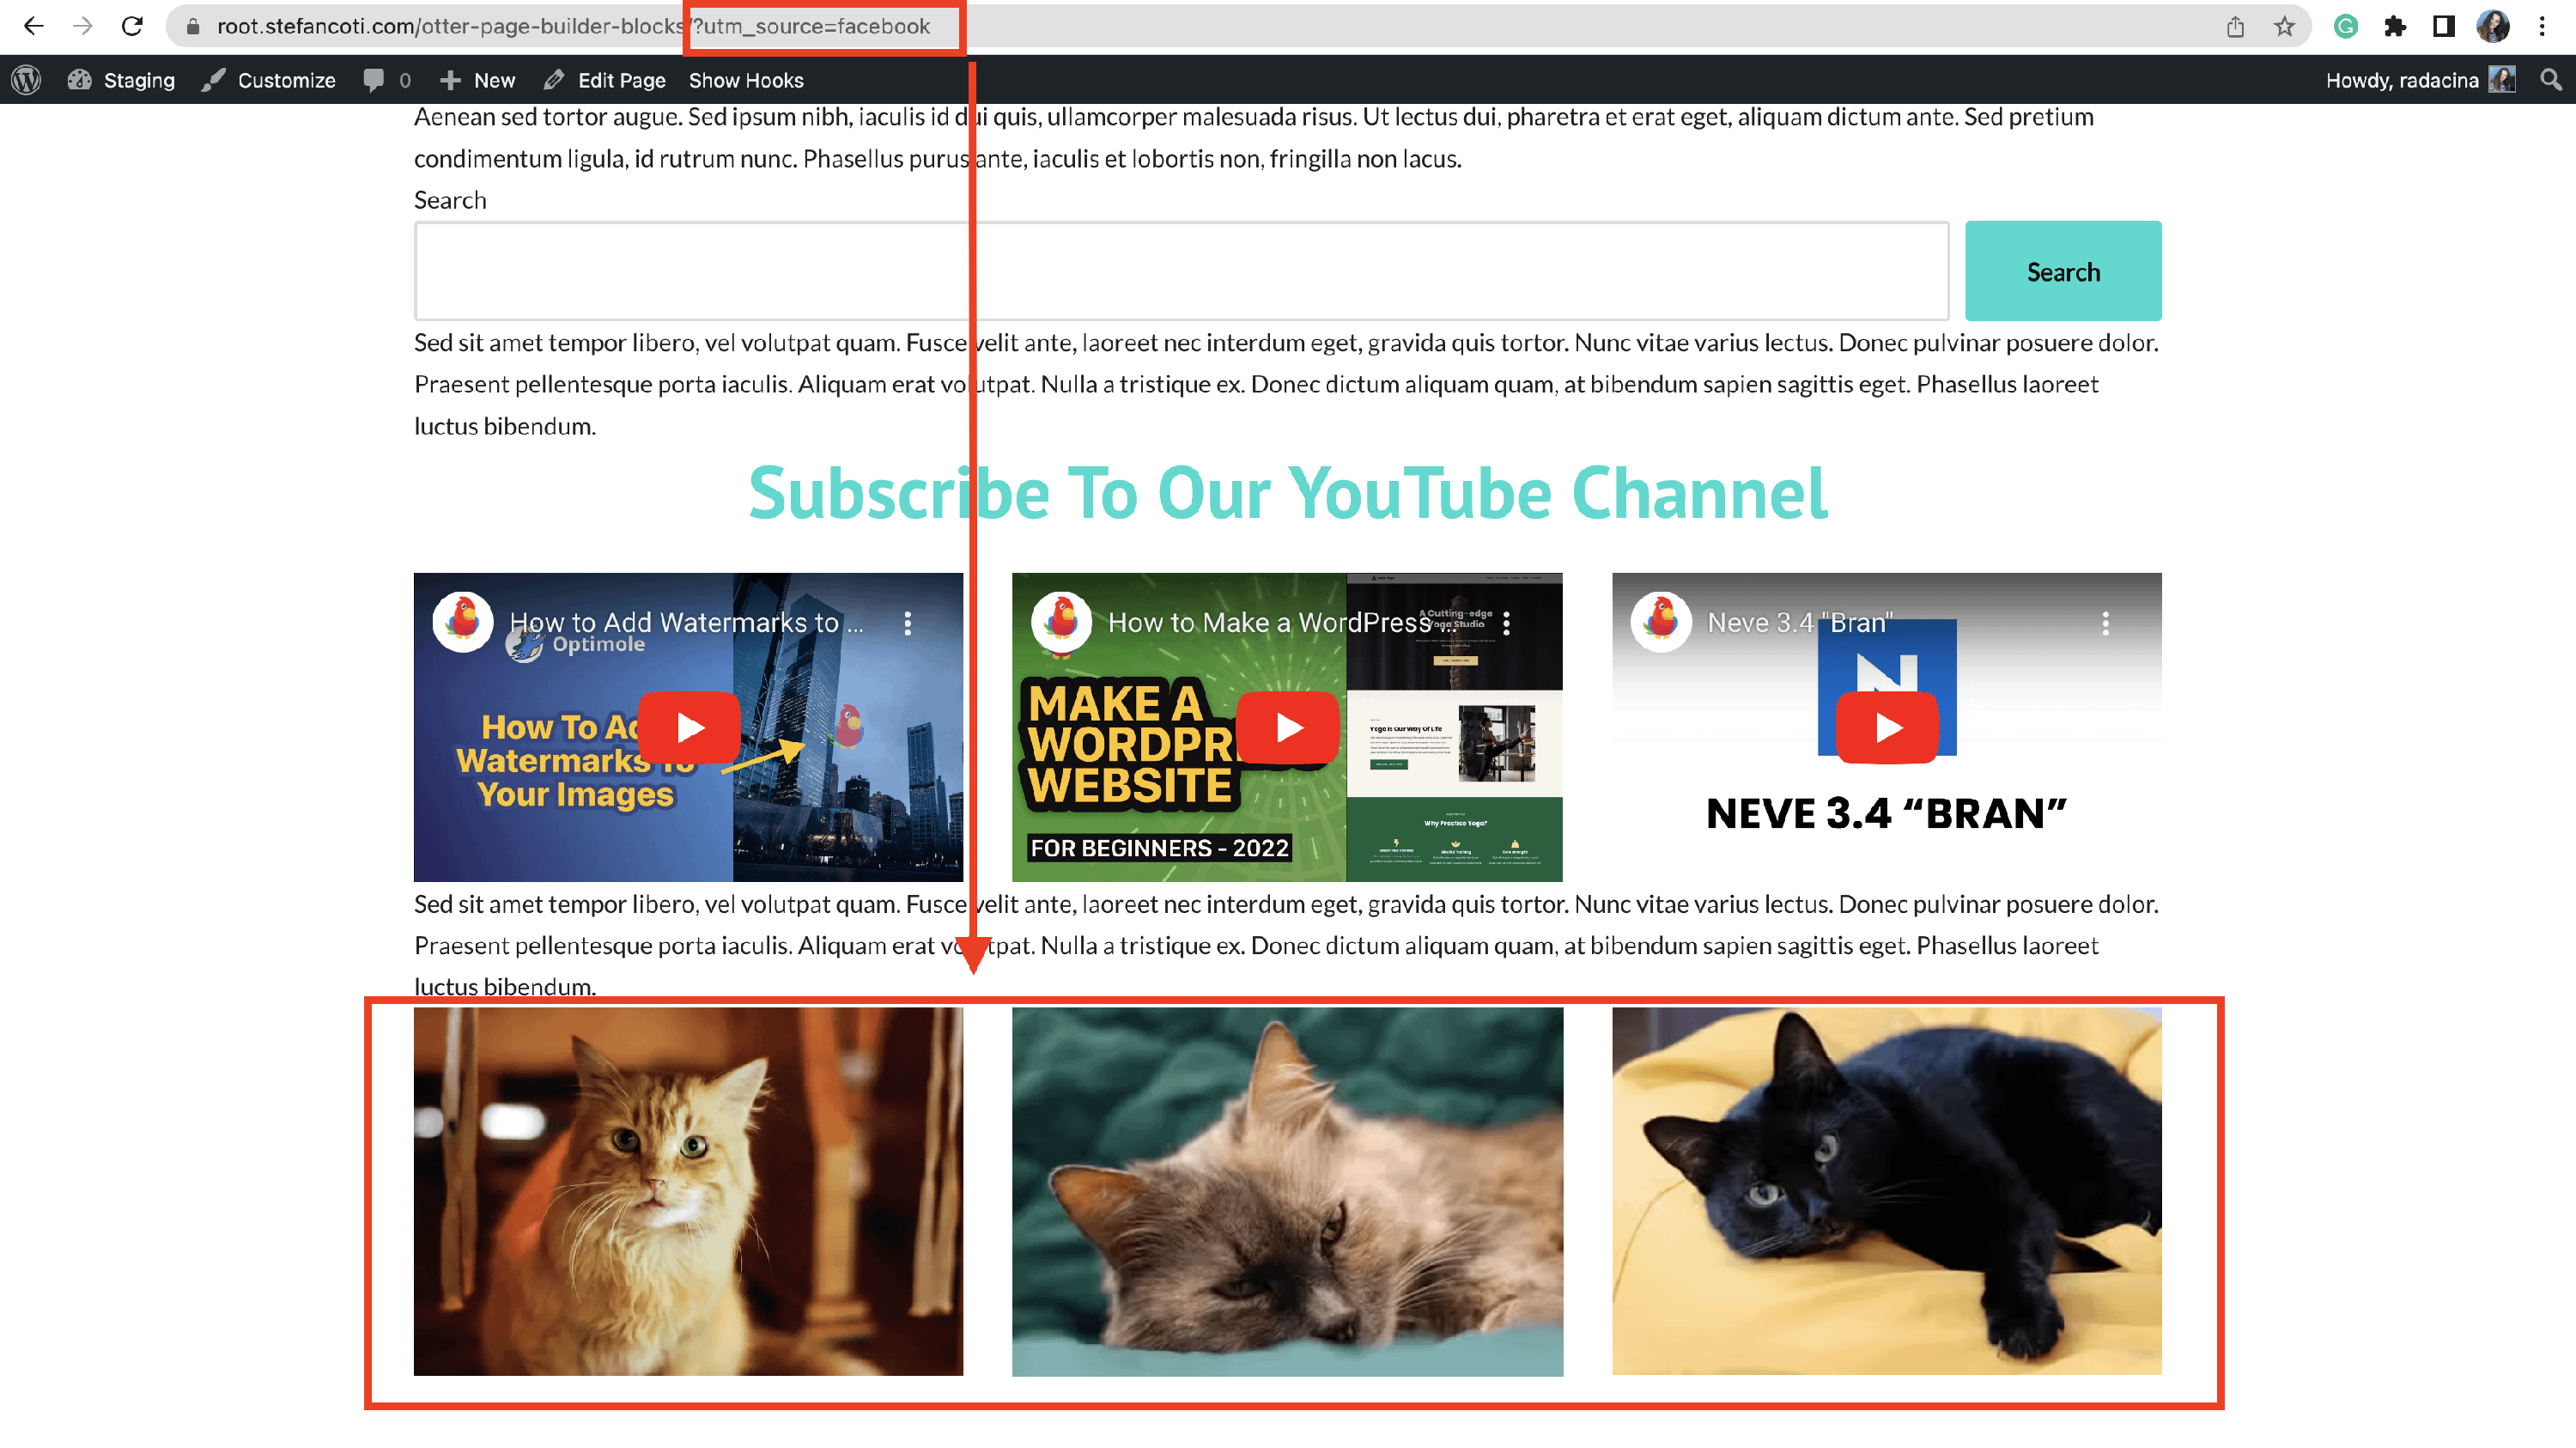The width and height of the screenshot is (2576, 1448).
Task: Open the share page icon
Action: [2235, 26]
